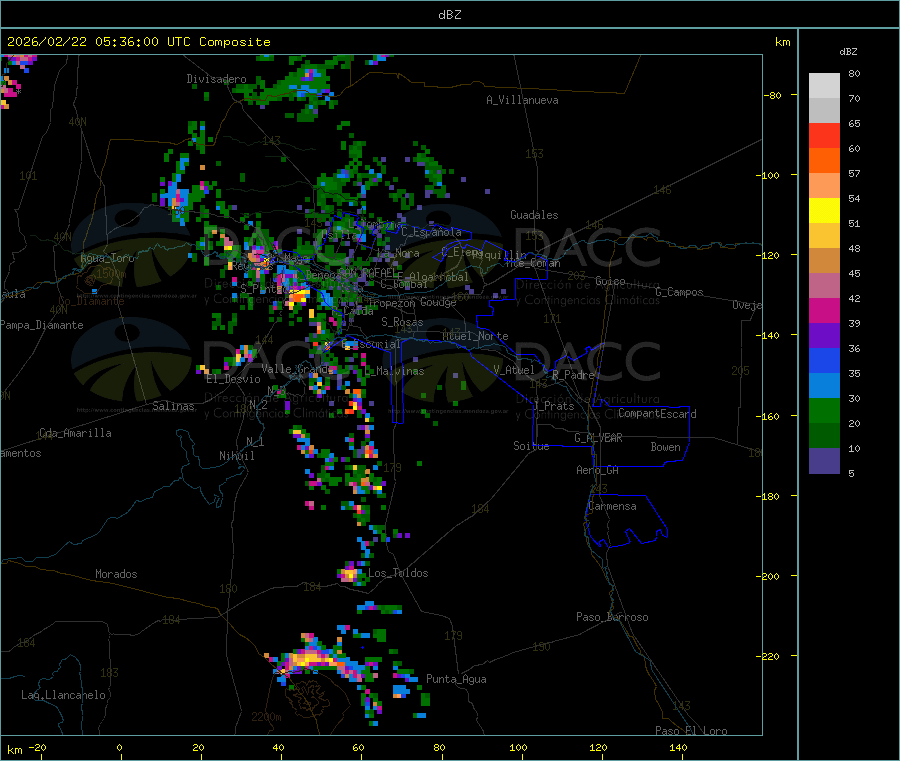Select the Cda_Amarilla map label
The width and height of the screenshot is (900, 761).
click(x=75, y=433)
